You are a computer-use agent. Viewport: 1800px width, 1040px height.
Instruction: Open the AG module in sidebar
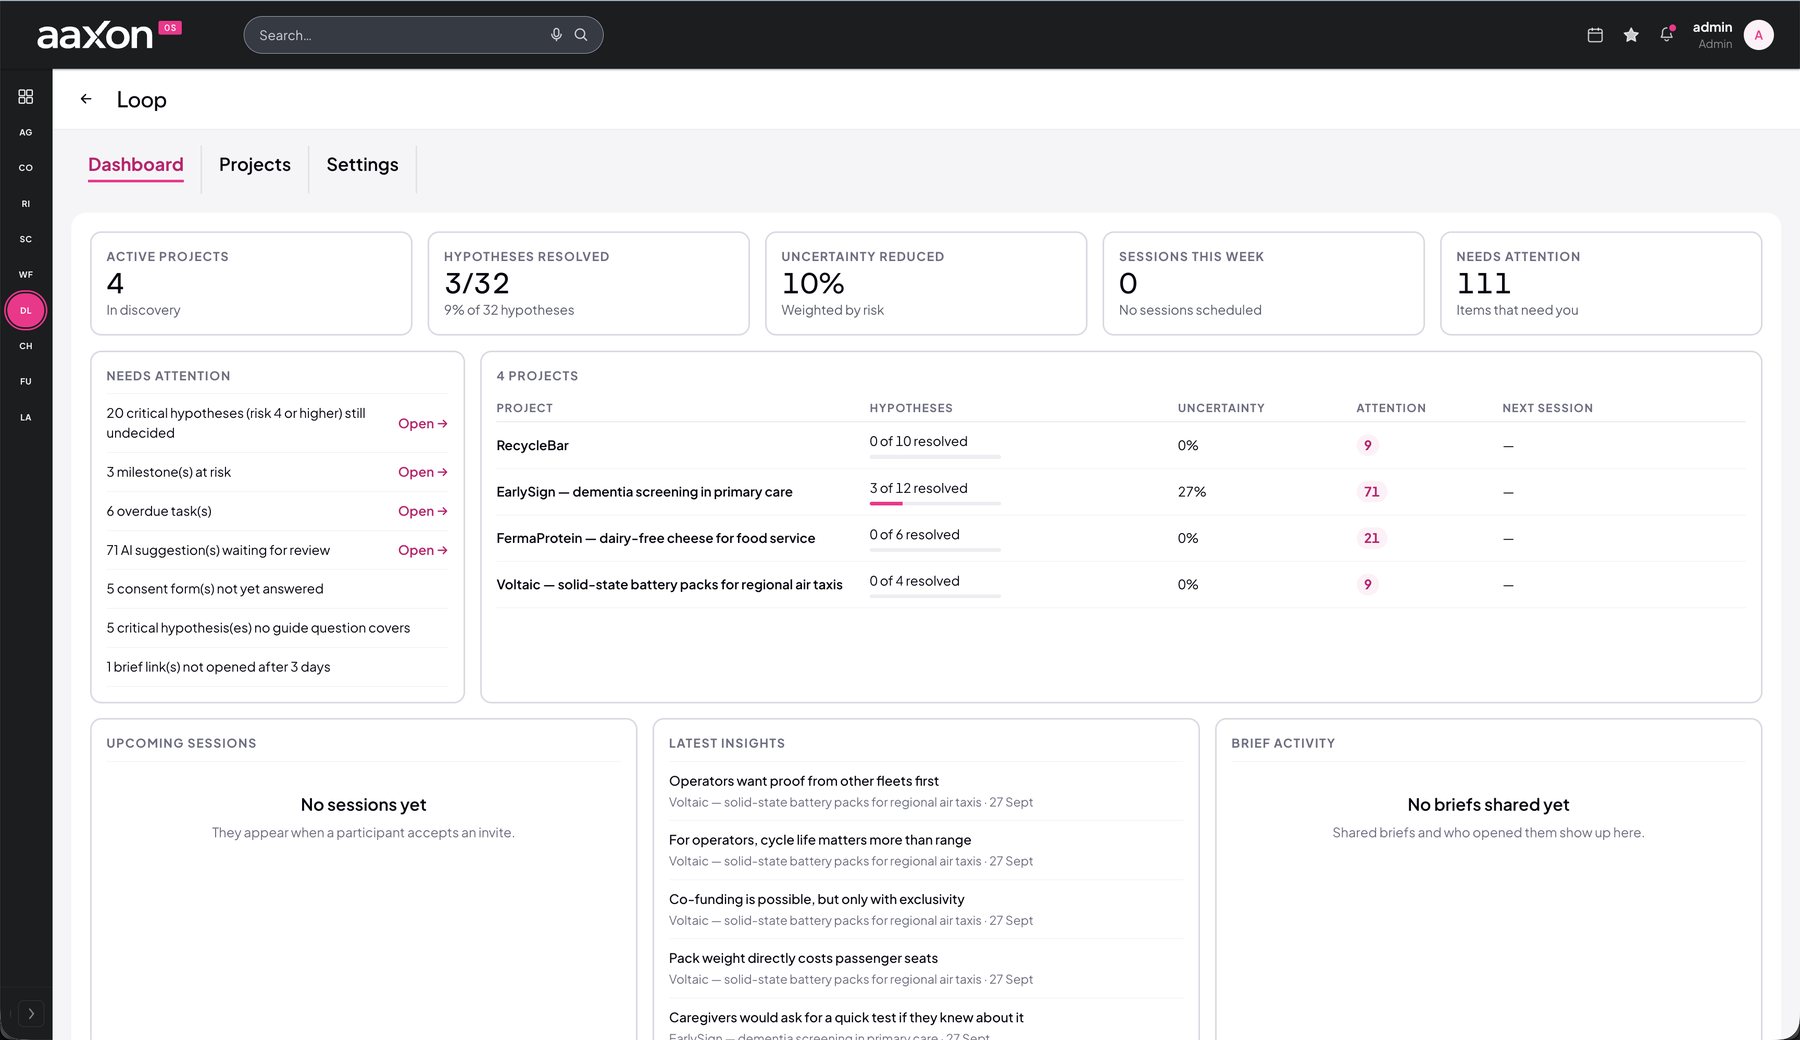click(26, 132)
